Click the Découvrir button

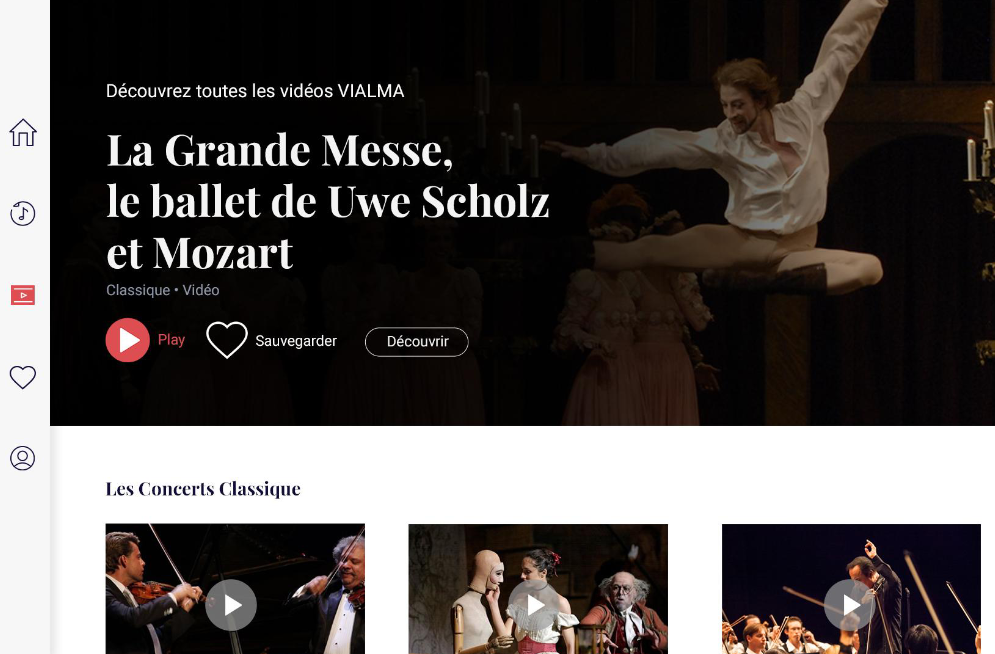pos(417,342)
